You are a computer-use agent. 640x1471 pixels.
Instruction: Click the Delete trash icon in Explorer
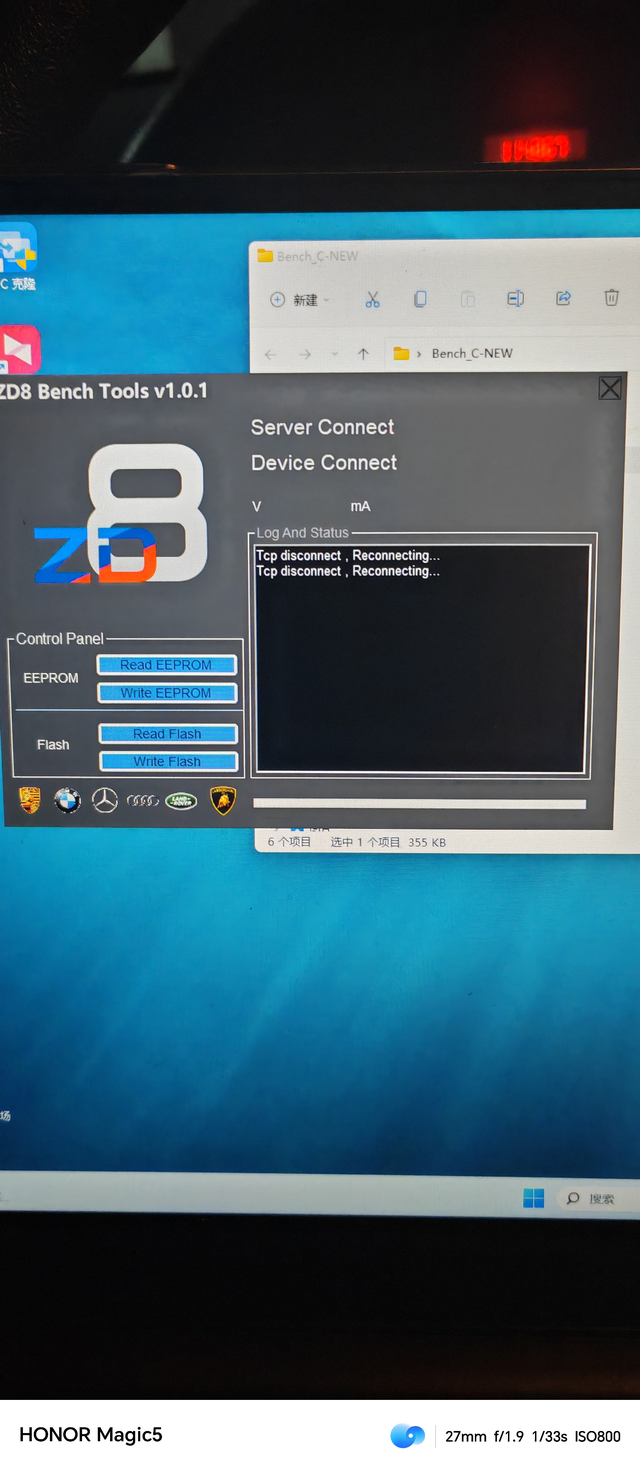[611, 297]
